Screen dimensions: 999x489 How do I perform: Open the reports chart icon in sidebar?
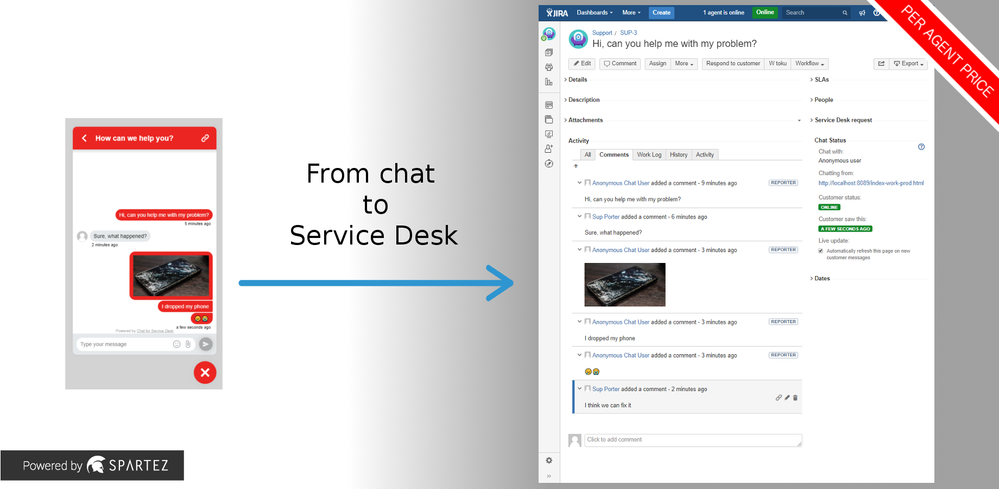(549, 82)
